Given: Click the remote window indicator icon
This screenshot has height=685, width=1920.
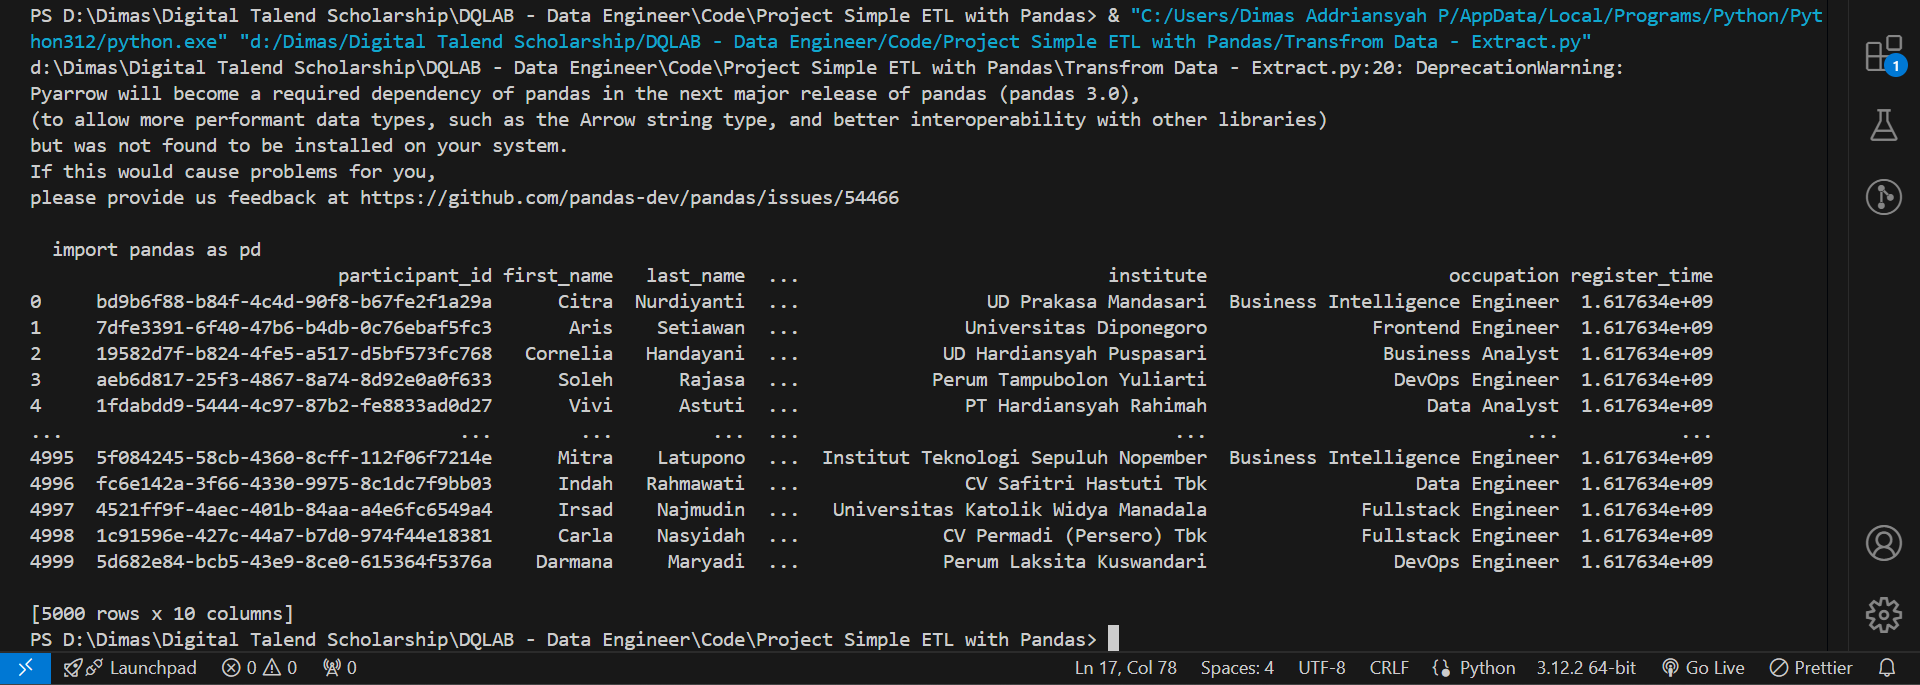Looking at the screenshot, I should click(x=25, y=668).
